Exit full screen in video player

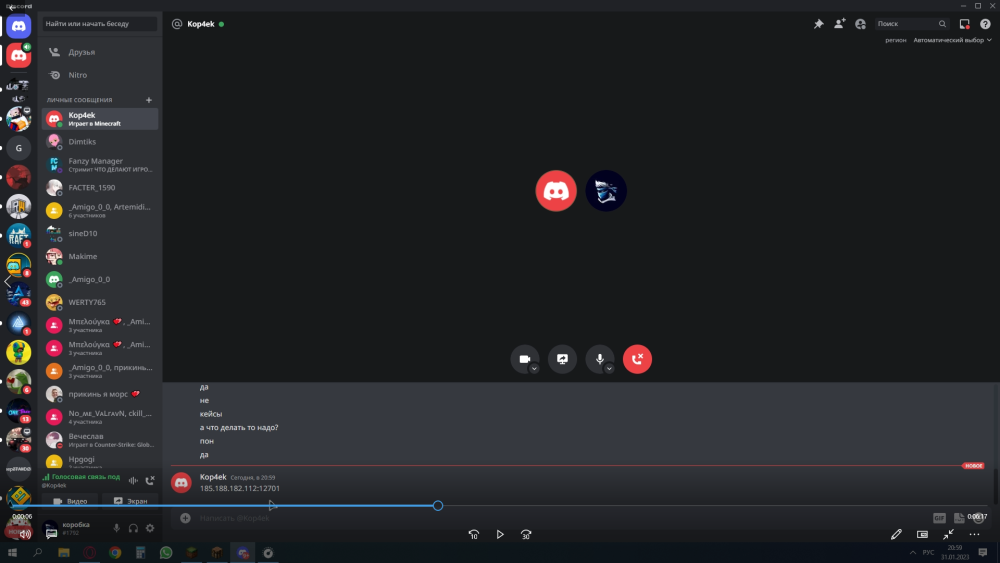coord(948,534)
